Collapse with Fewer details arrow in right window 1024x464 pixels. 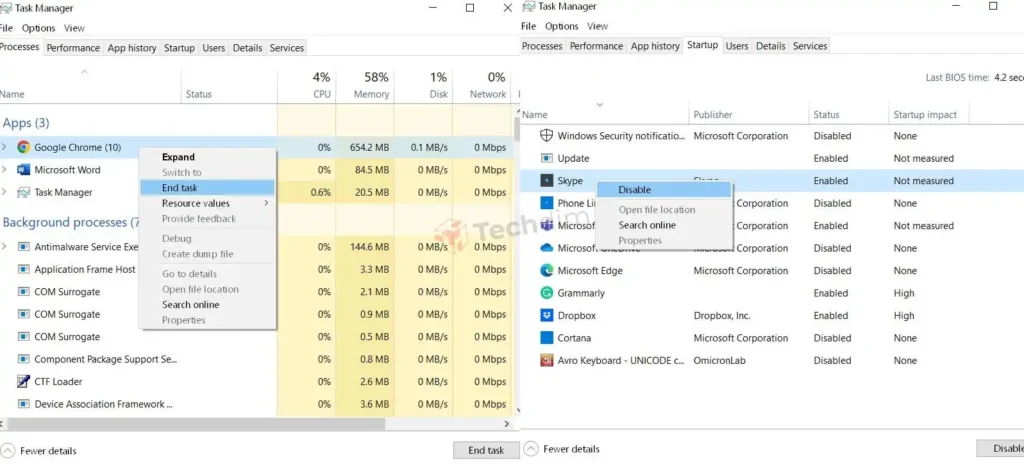[x=531, y=449]
